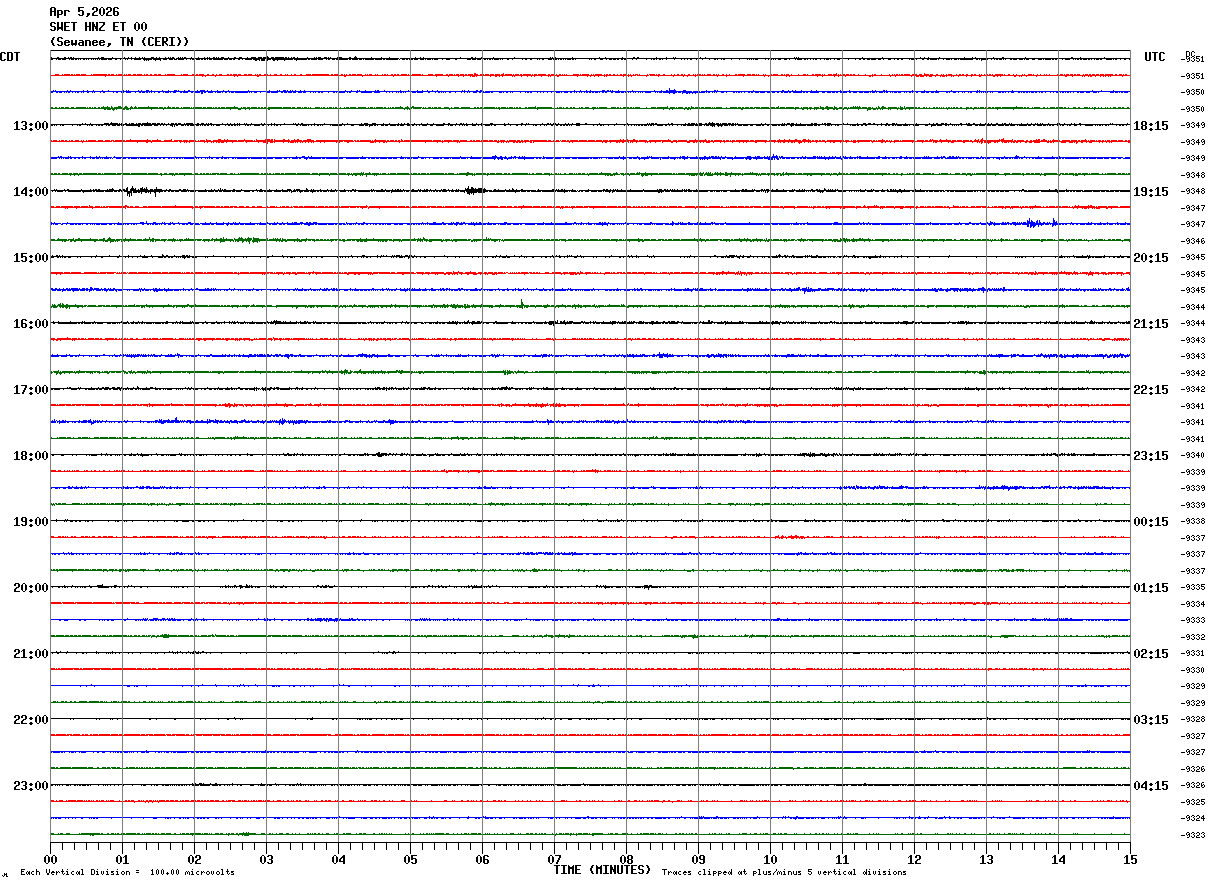Click the DC offset value "-9324"
1210x886 pixels.
pyautogui.click(x=1194, y=819)
